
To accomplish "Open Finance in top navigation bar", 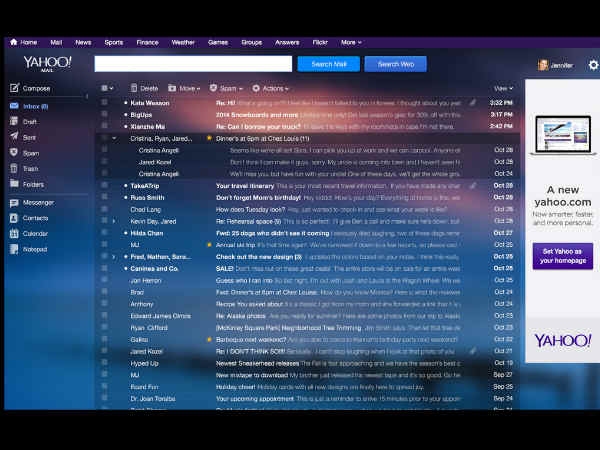I will click(x=147, y=42).
